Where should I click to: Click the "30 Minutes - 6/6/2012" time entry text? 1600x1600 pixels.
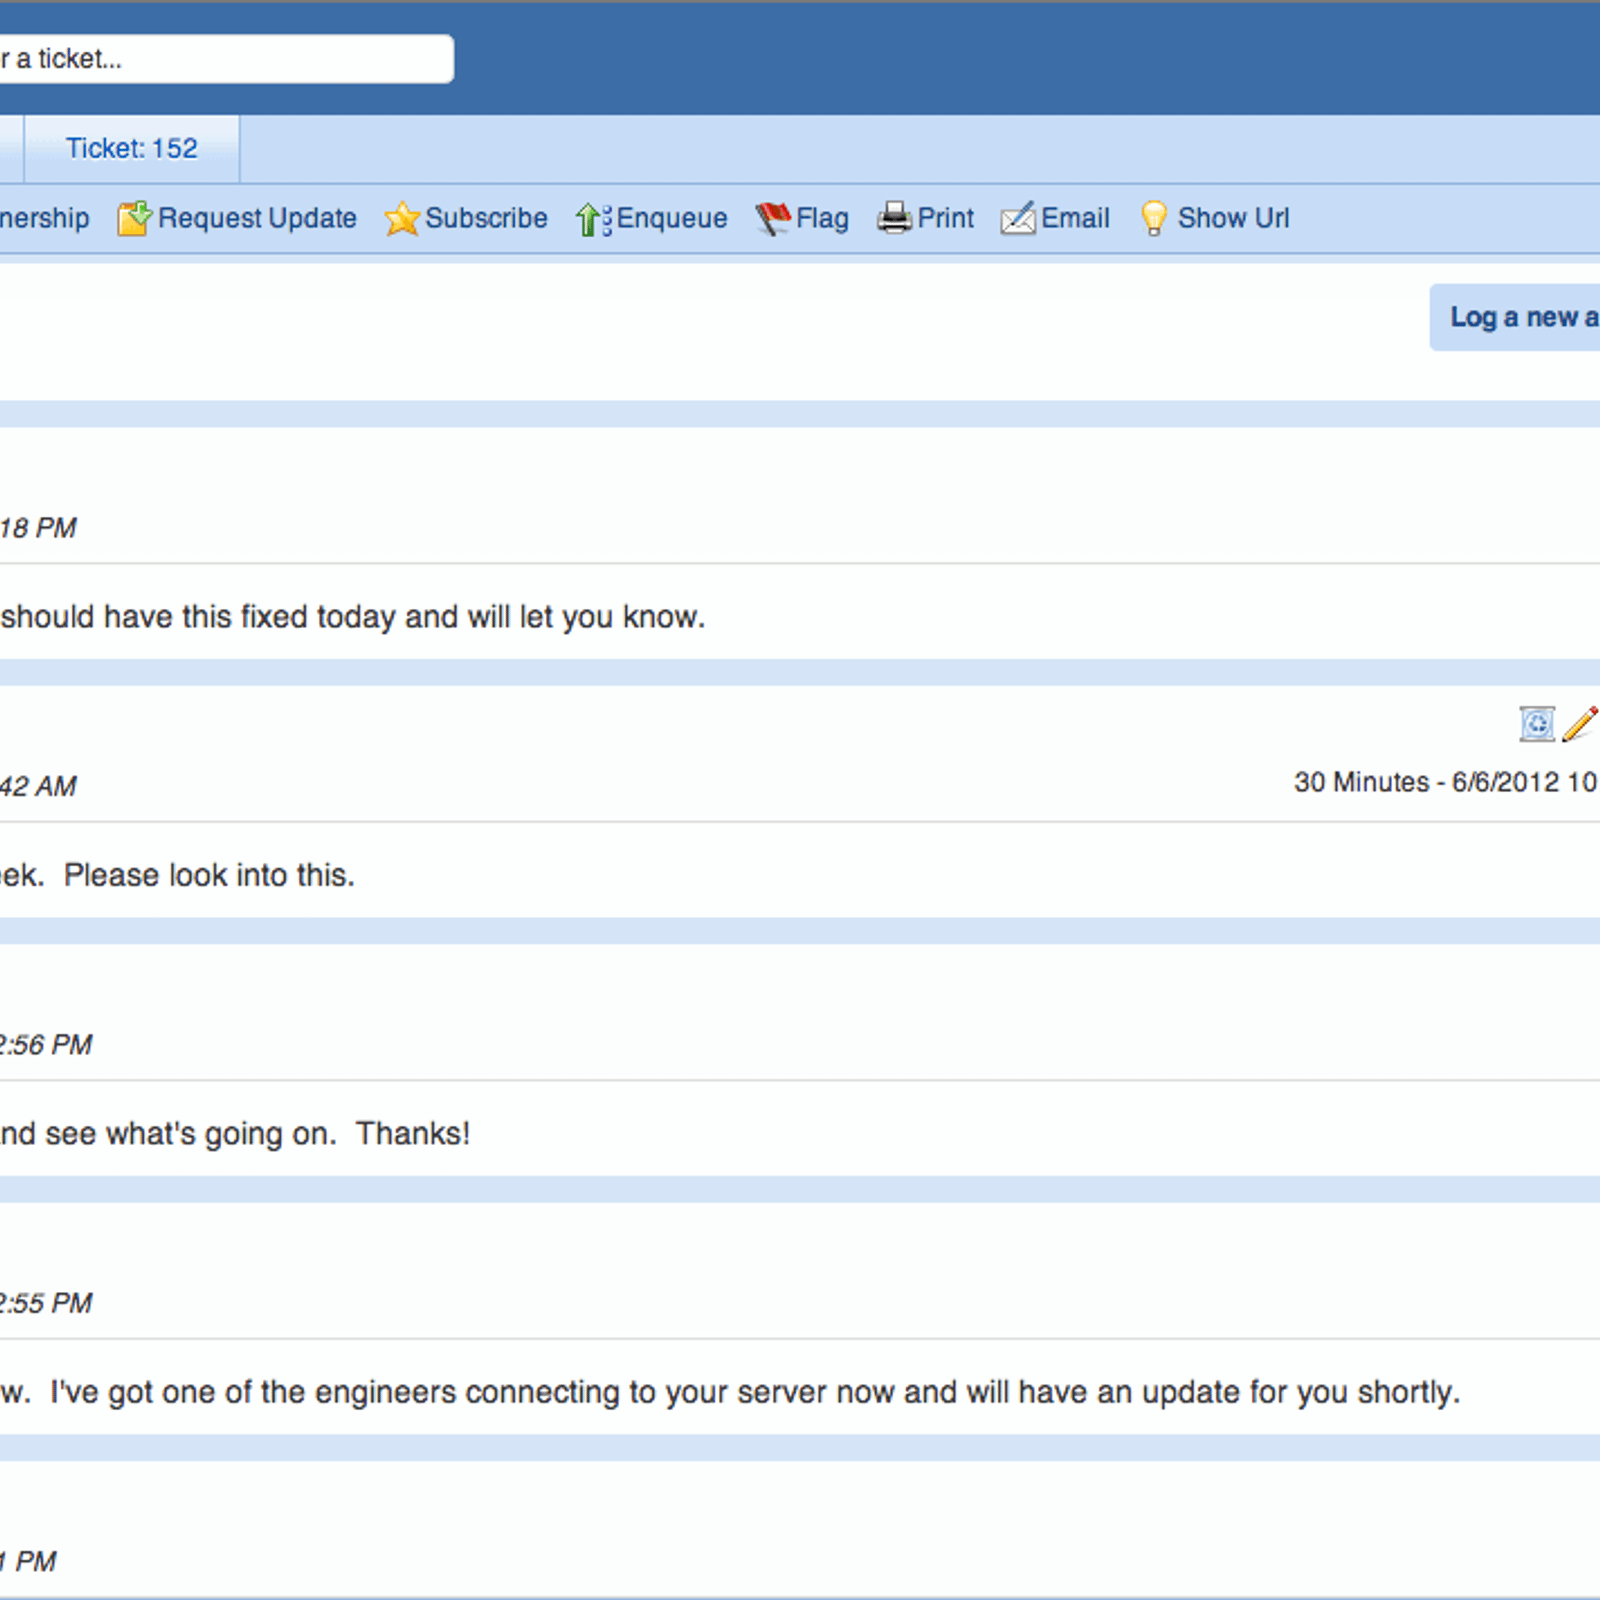(x=1446, y=782)
